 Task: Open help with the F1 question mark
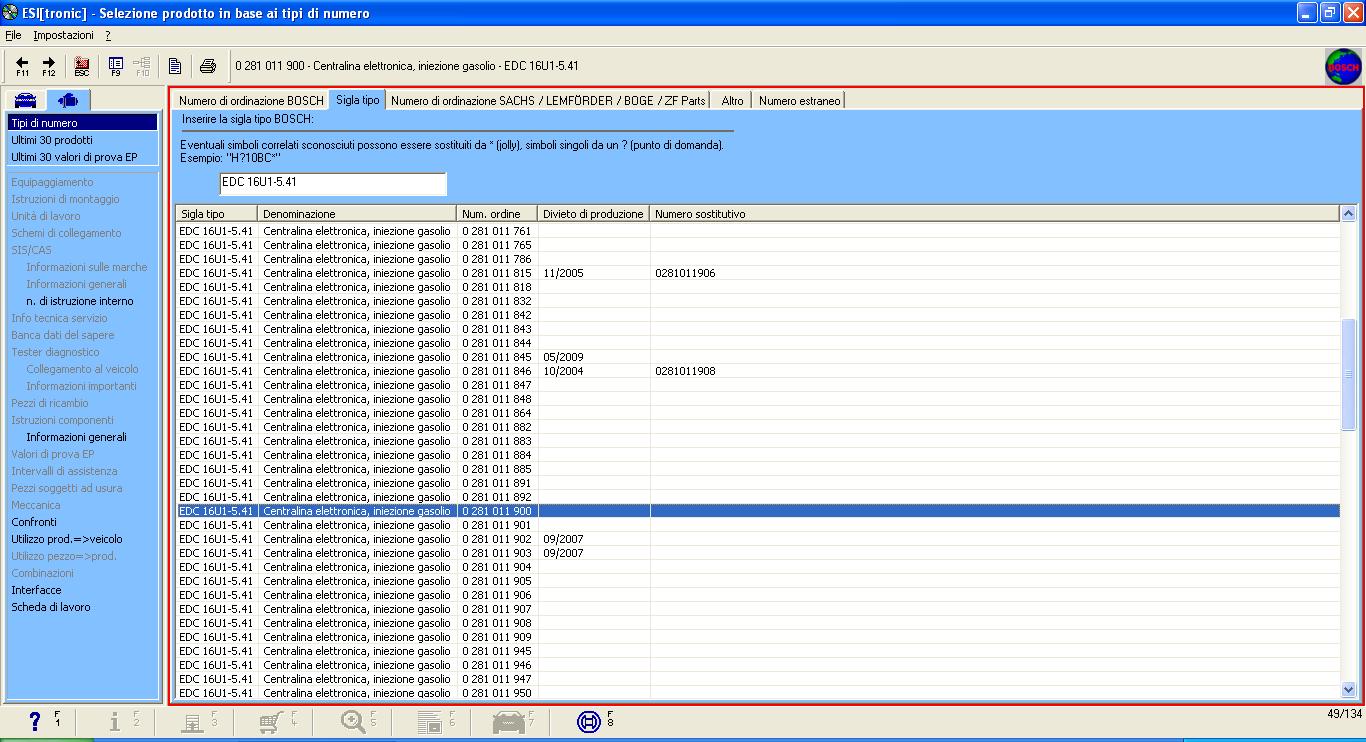35,721
